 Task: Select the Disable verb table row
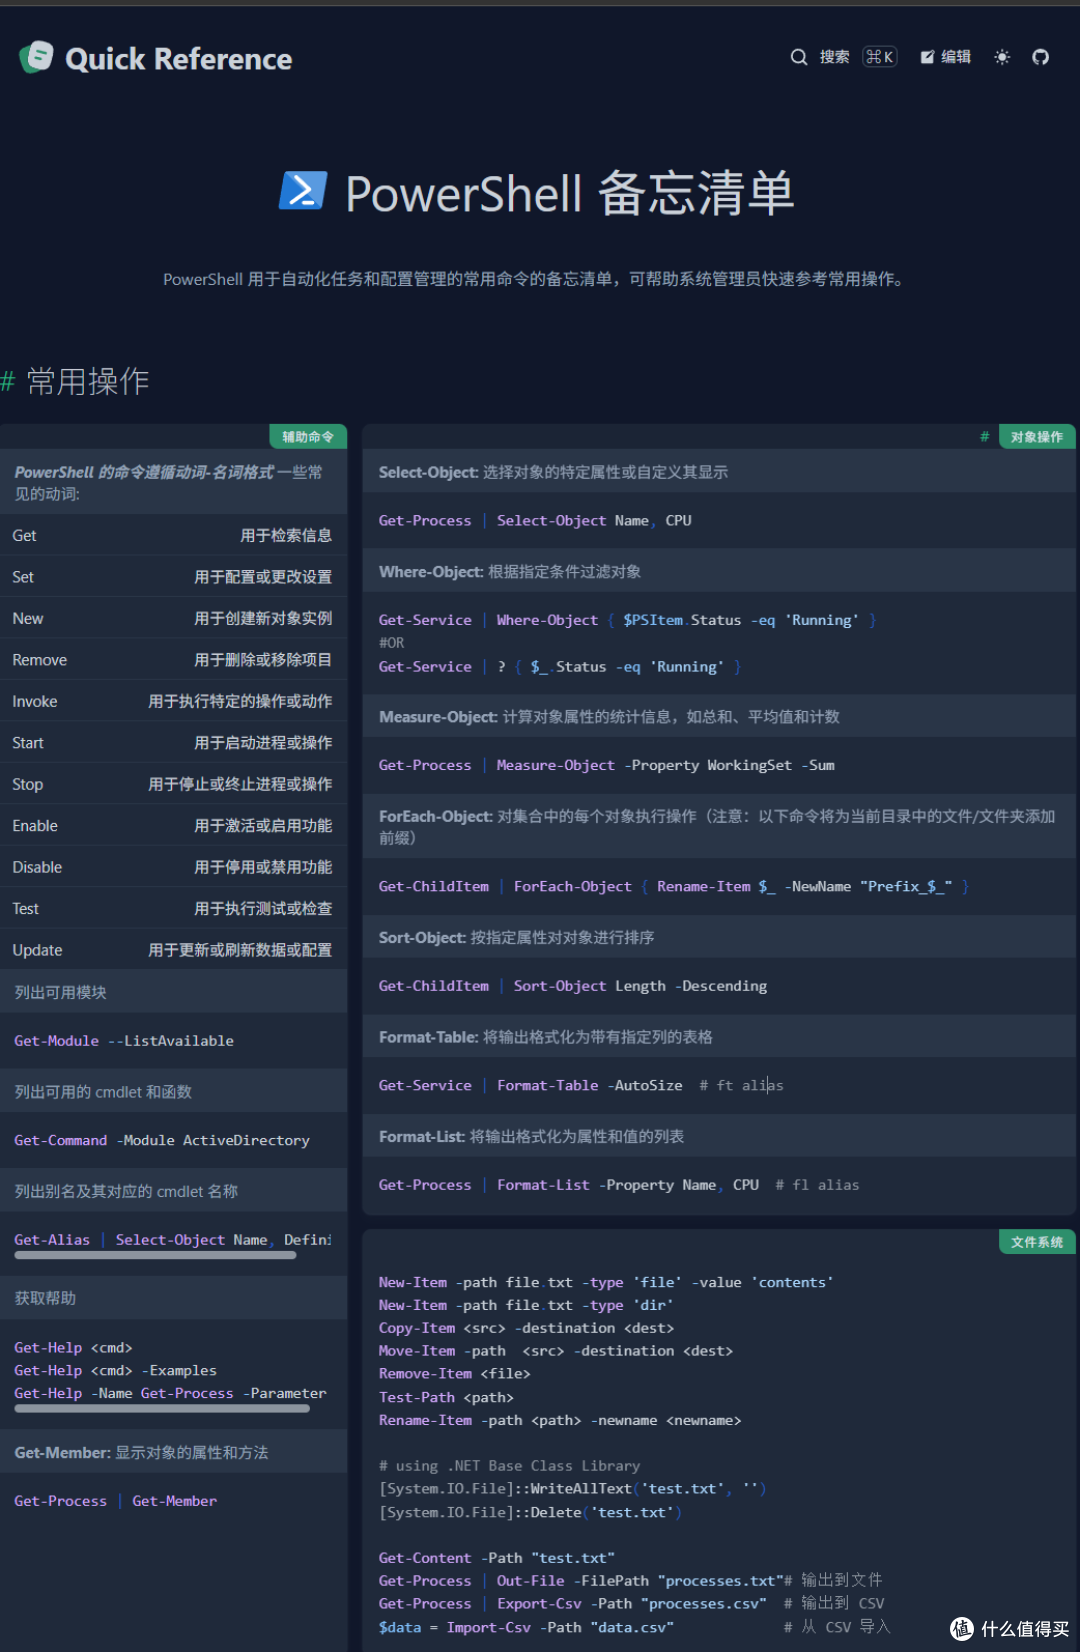(x=172, y=867)
